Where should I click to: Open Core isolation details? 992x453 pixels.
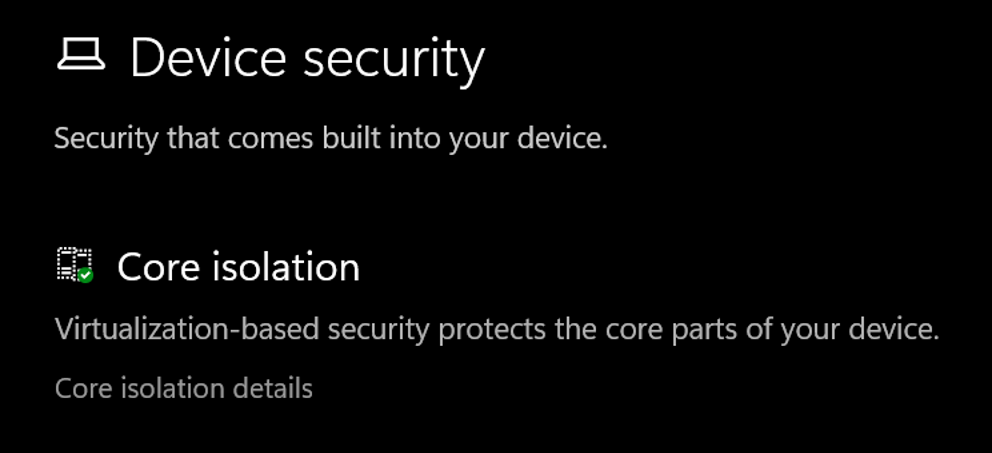pyautogui.click(x=184, y=388)
